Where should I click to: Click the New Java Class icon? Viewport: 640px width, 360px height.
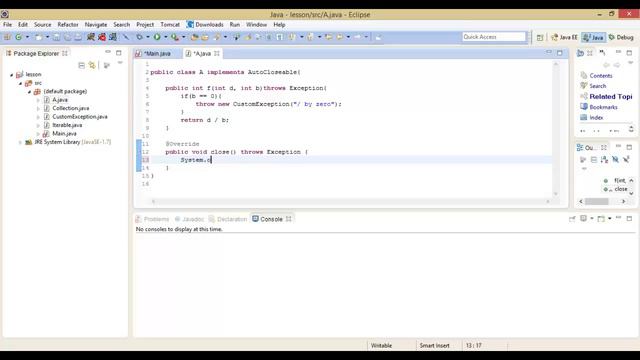tap(18, 37)
